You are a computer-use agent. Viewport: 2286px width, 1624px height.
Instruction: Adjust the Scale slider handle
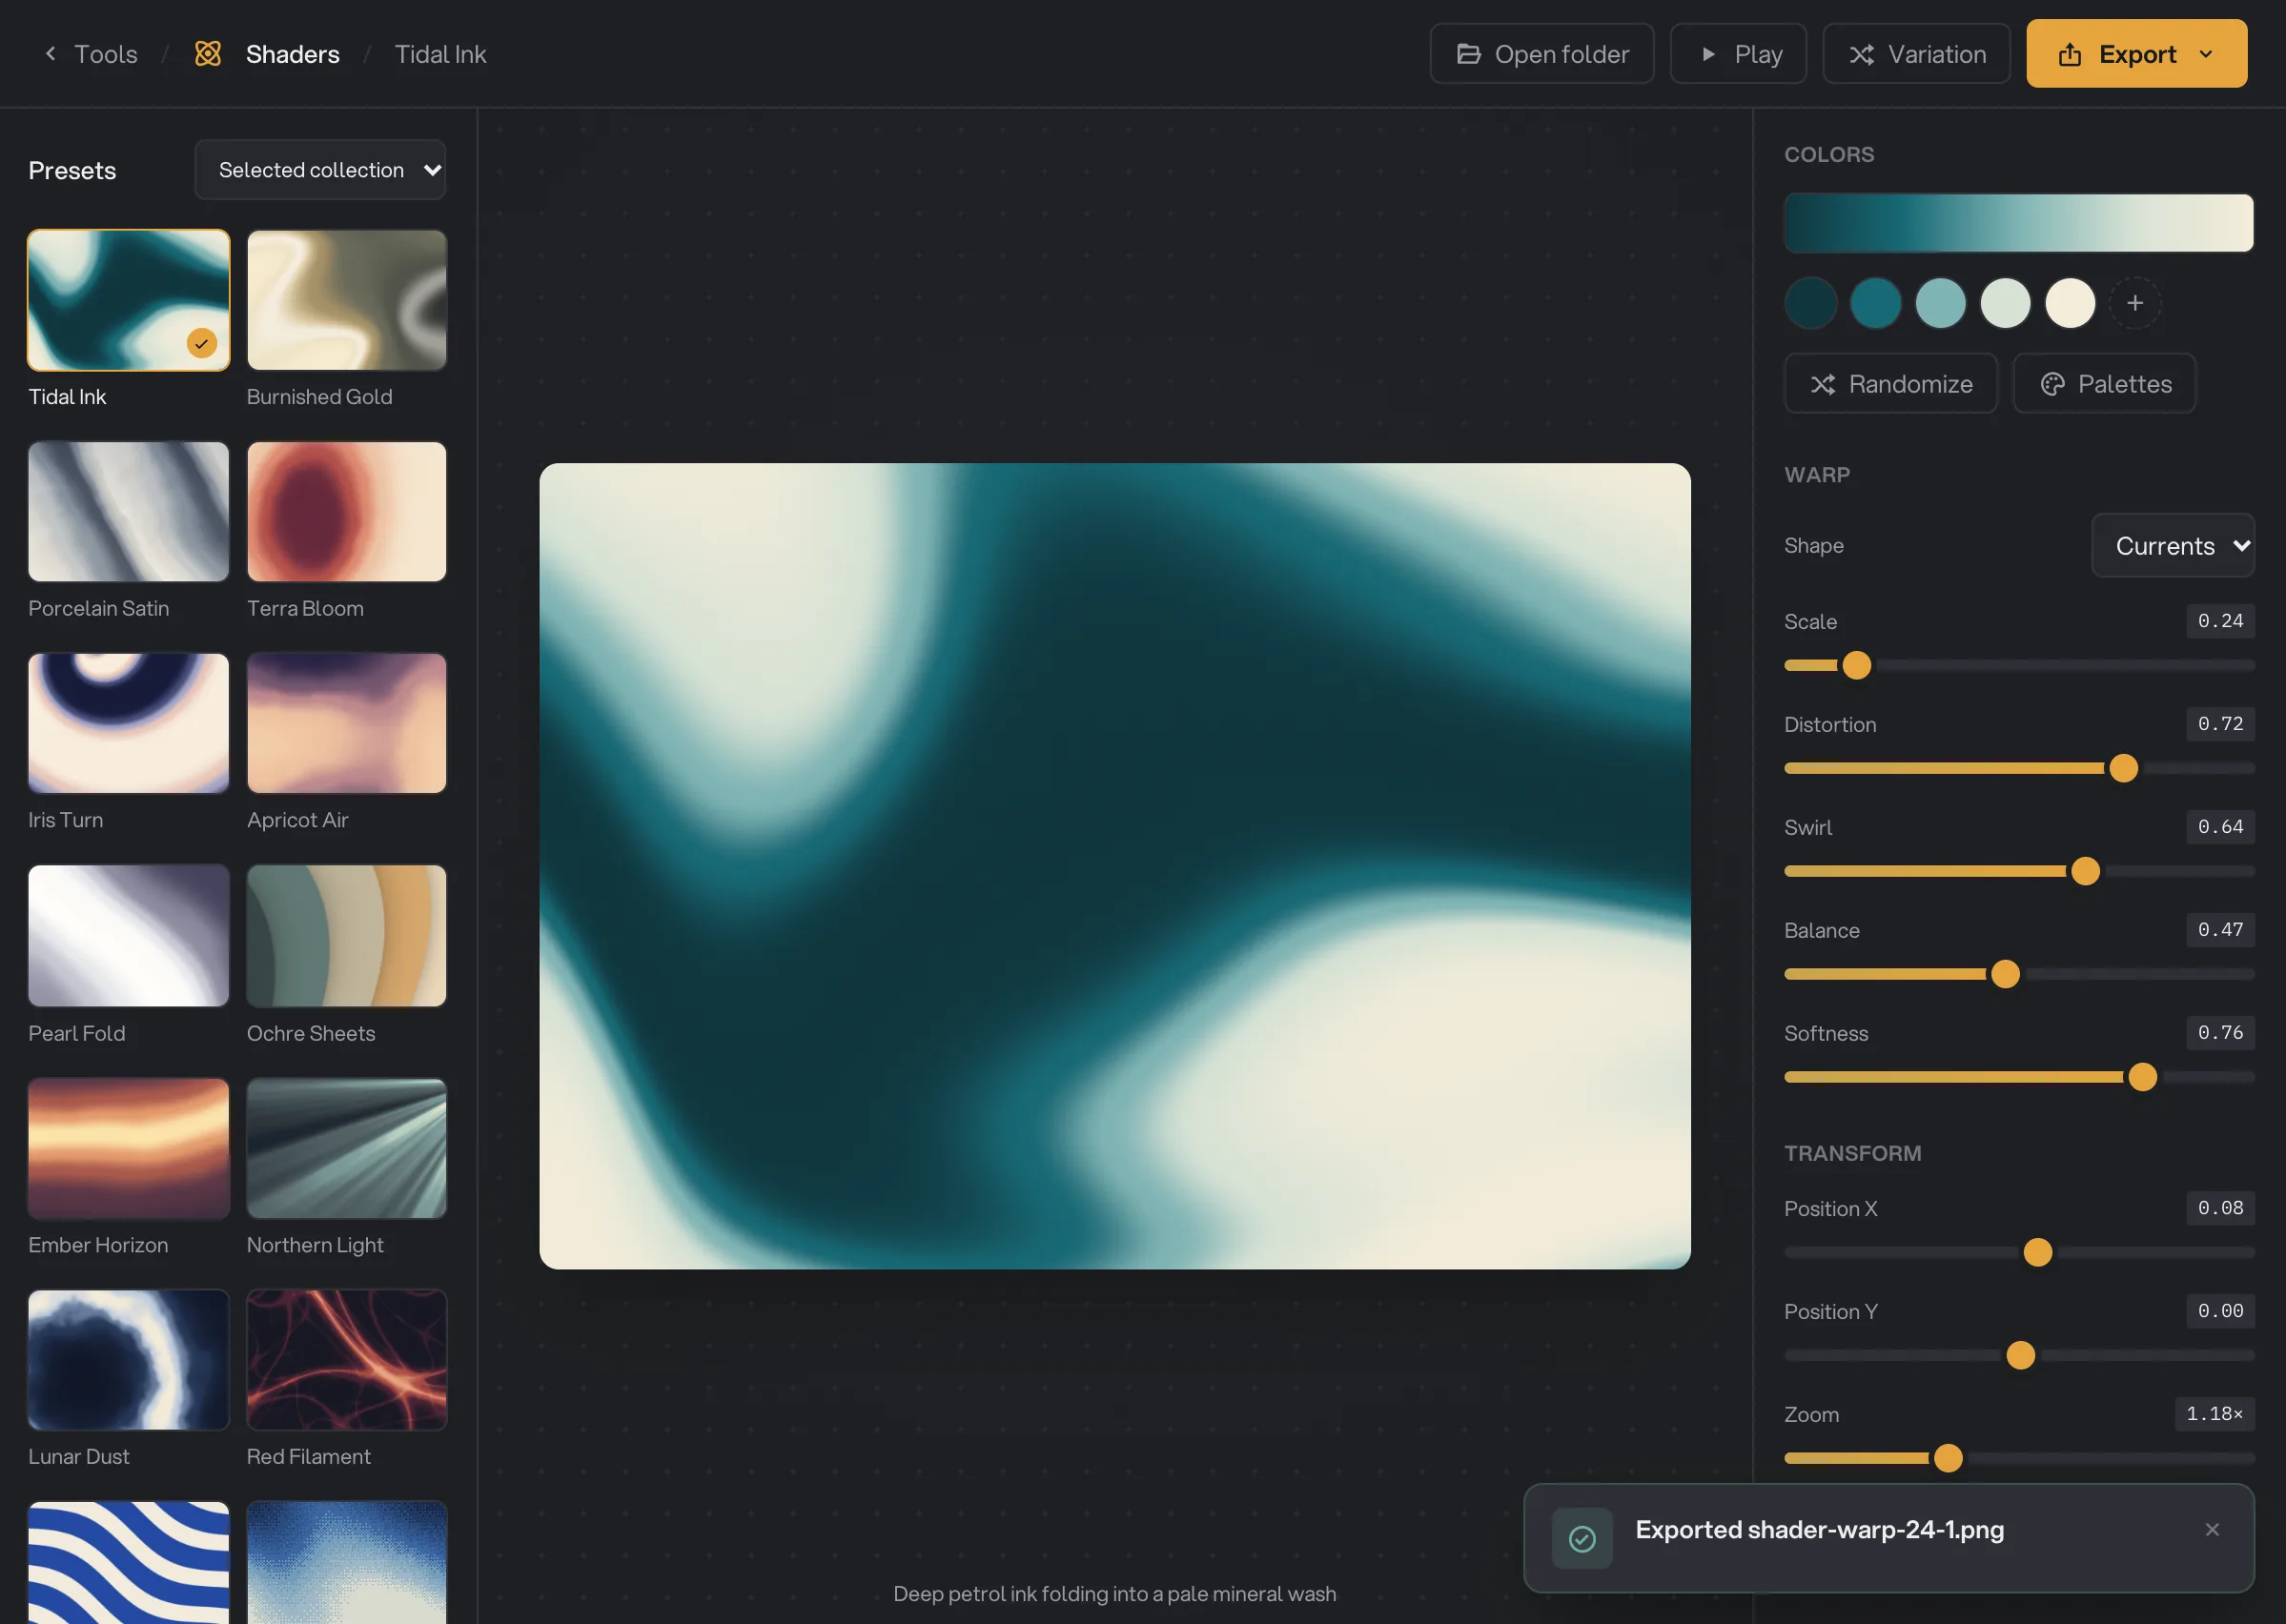(x=1856, y=665)
